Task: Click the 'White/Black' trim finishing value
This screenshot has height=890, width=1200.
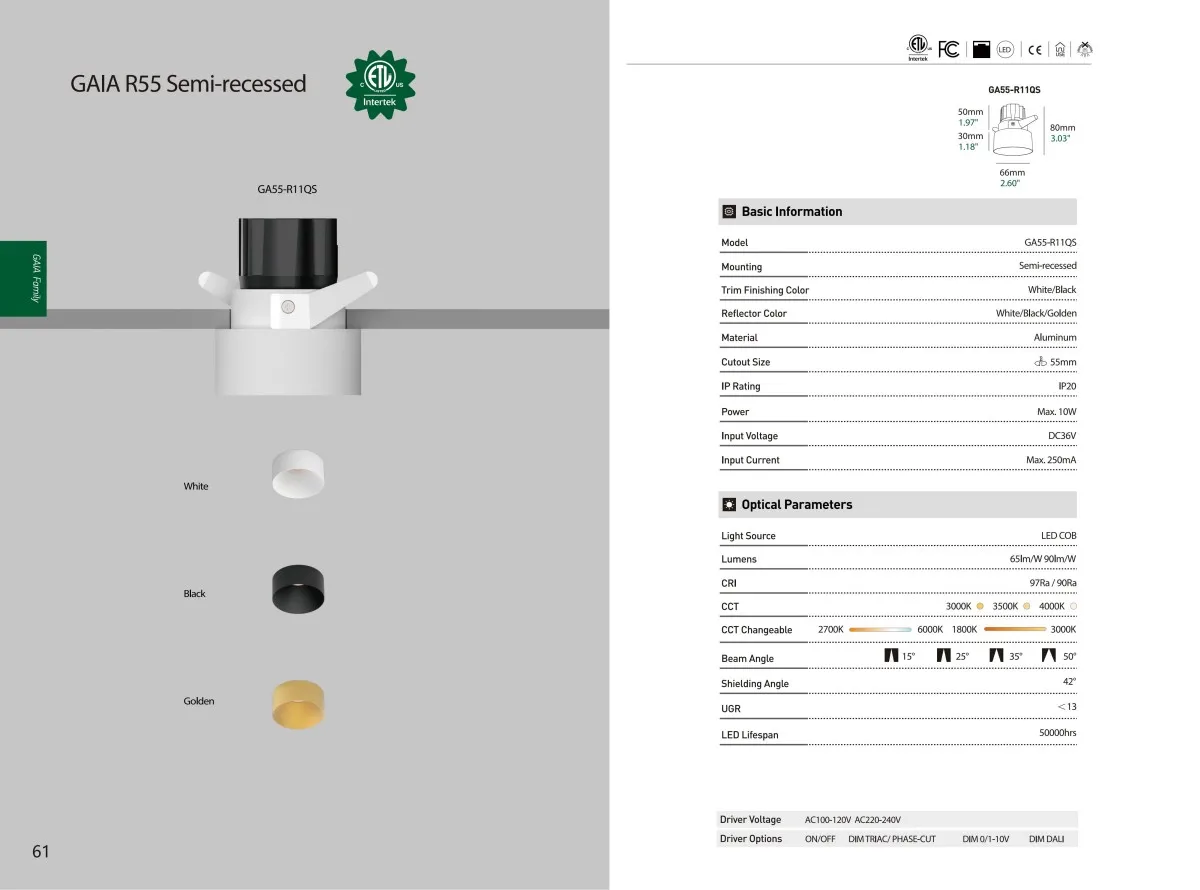Action: tap(1052, 290)
